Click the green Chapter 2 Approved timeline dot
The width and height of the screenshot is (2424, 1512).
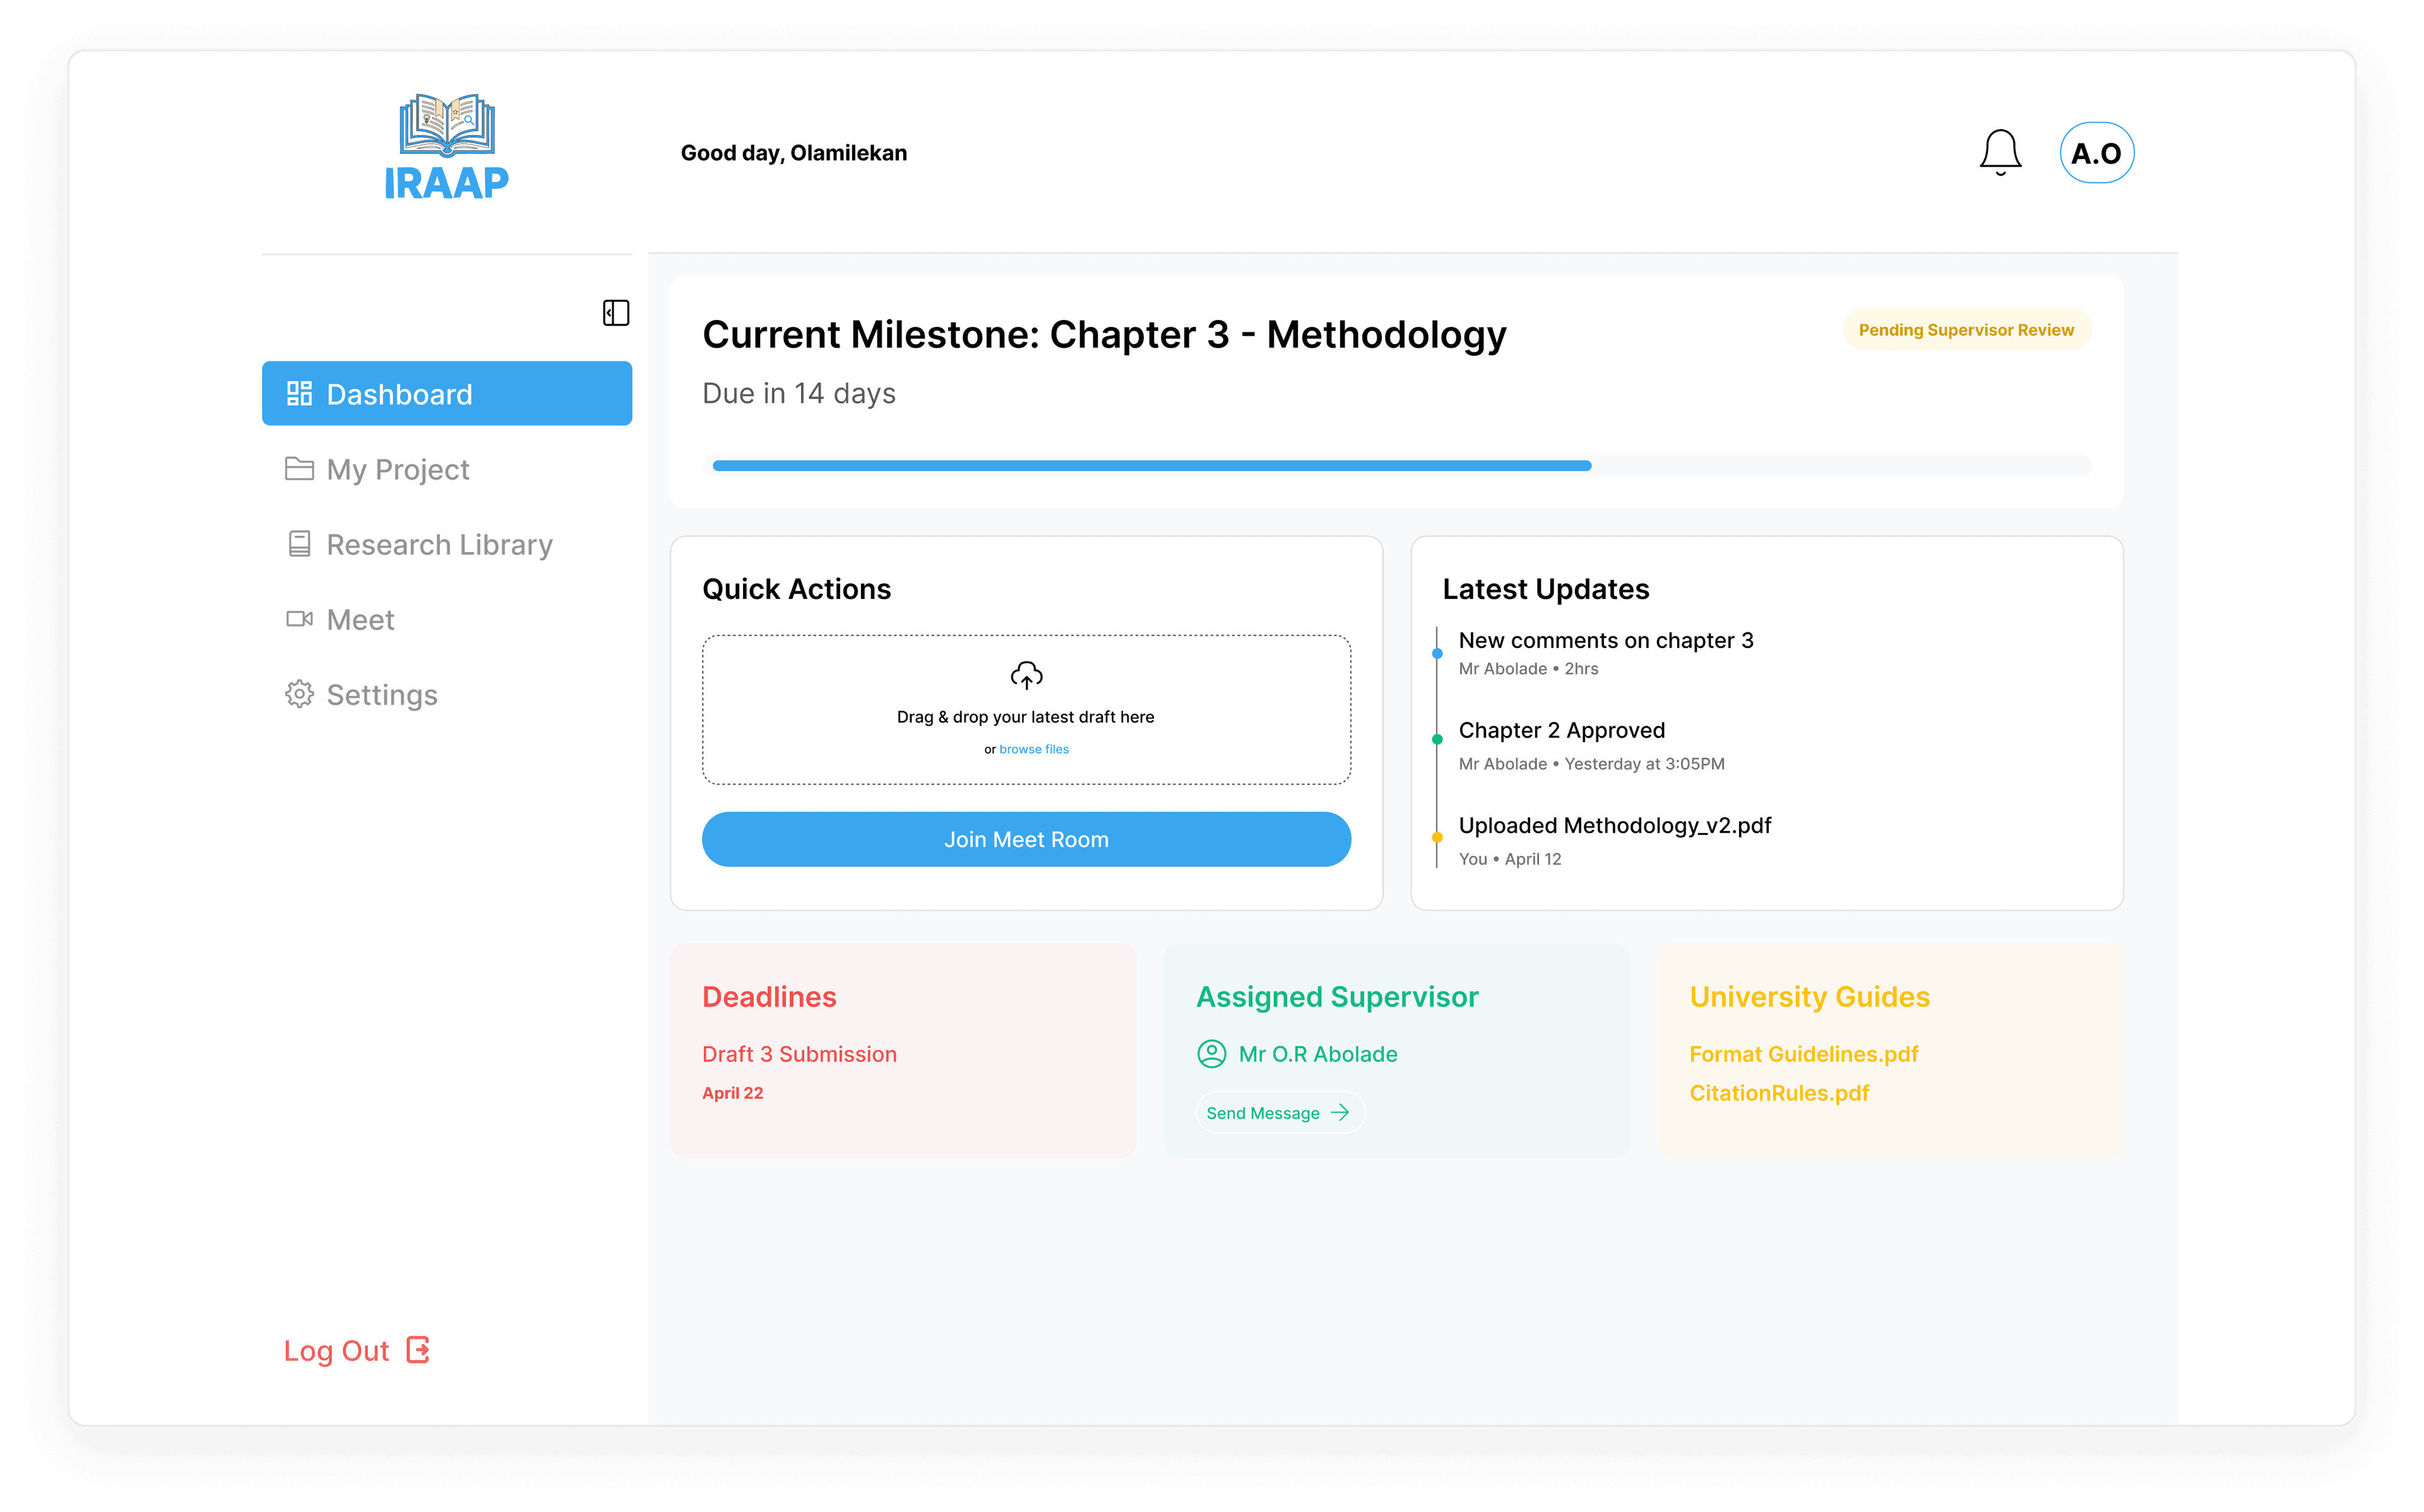click(1437, 740)
